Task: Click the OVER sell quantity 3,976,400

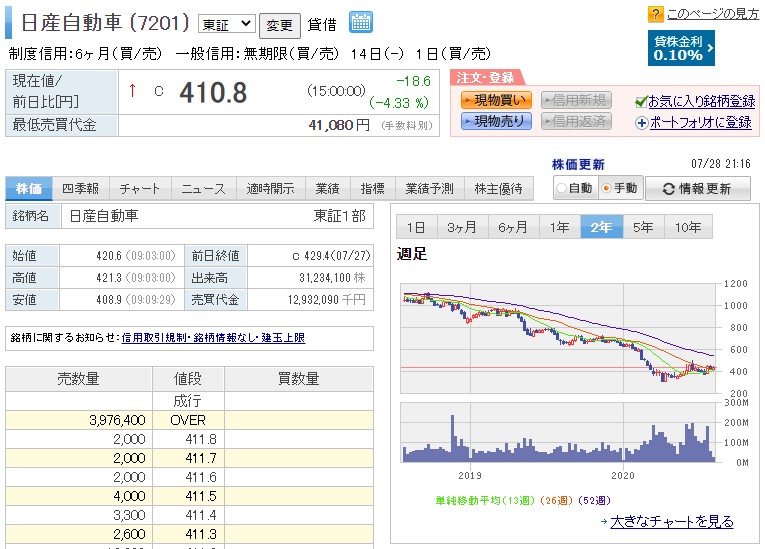Action: tap(117, 420)
